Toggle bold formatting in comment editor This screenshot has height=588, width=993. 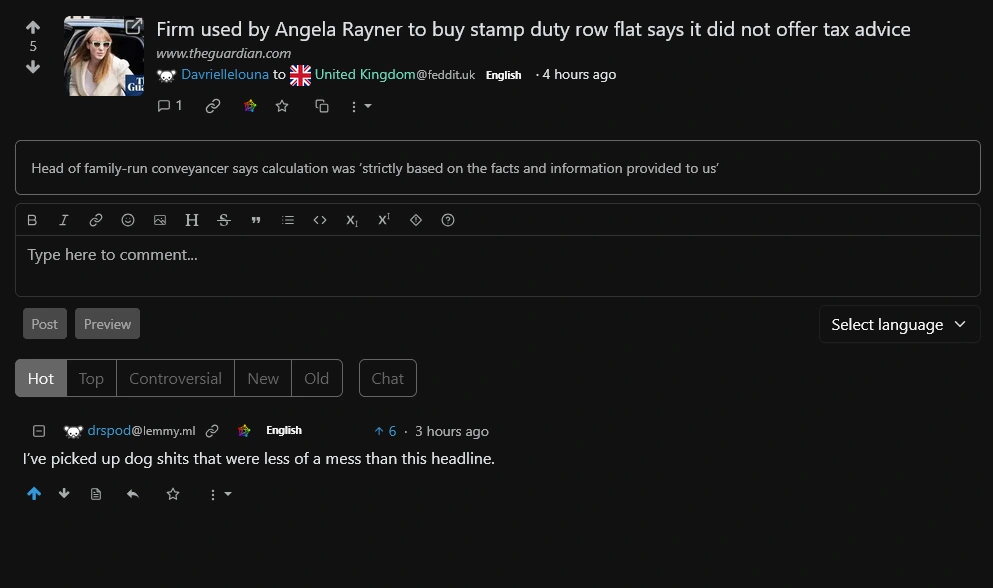tap(32, 220)
